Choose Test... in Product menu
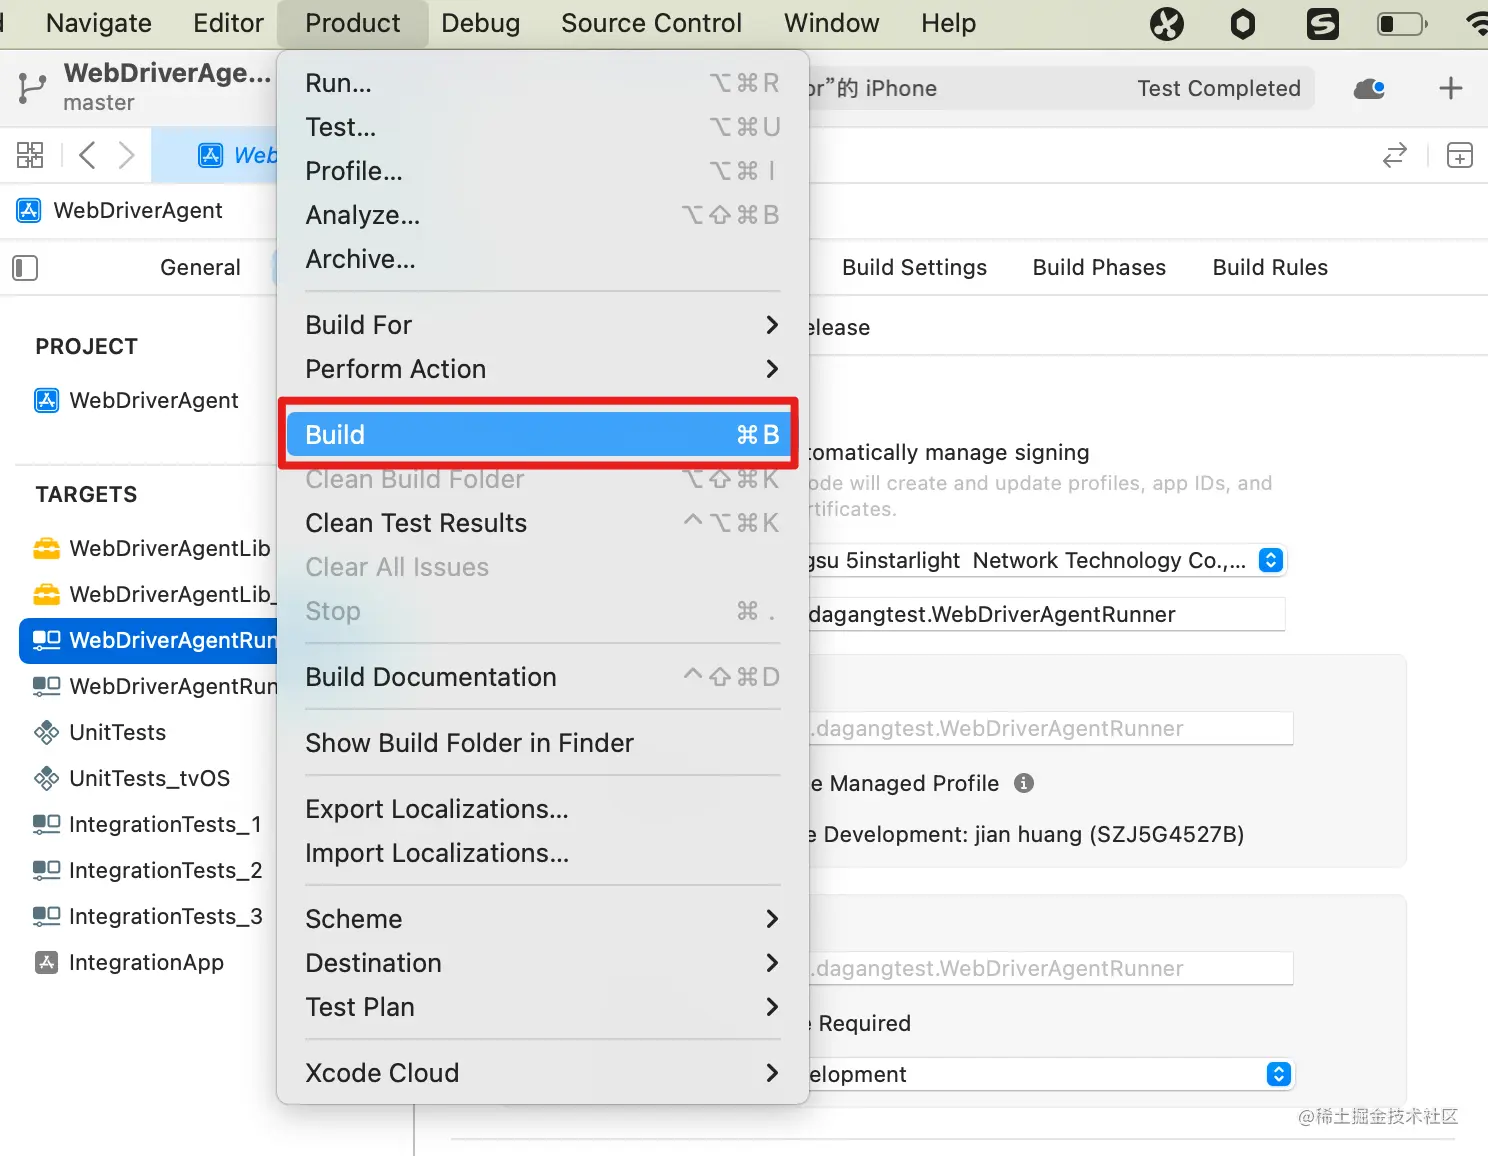1488x1156 pixels. 542,127
